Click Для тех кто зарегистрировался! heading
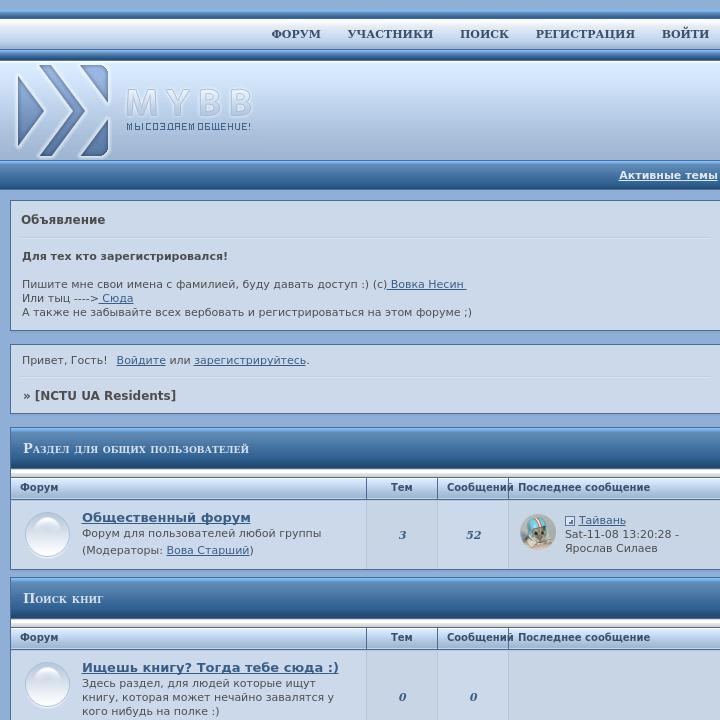Screen dimensions: 720x720 click(x=124, y=256)
